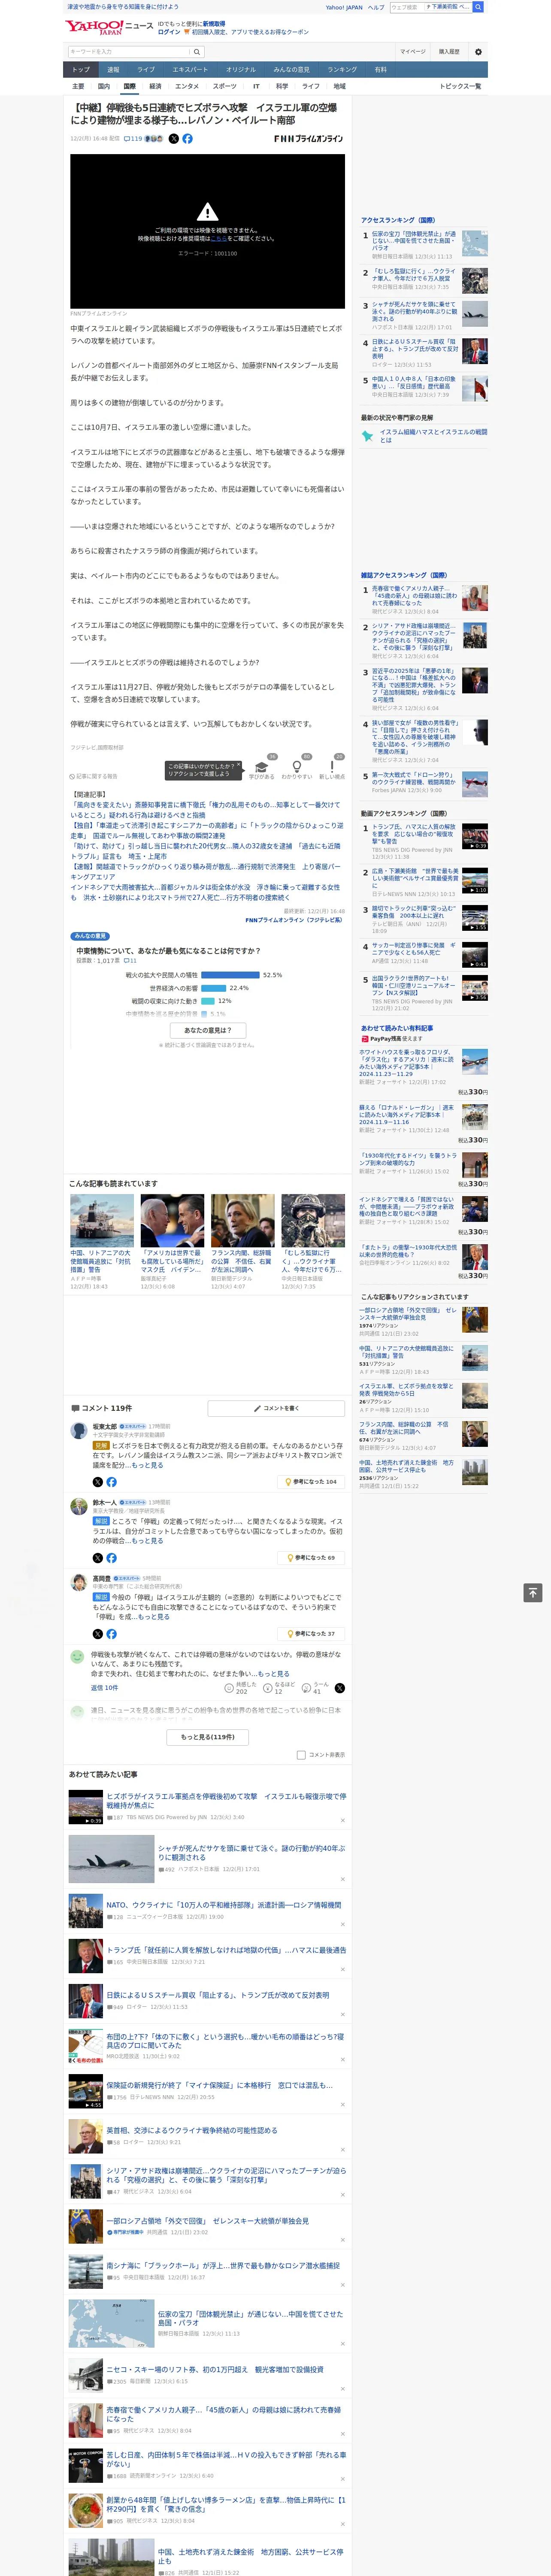This screenshot has height=2576, width=551.
Task: Open イスラム組織ハマスとイスラエルの戦闘とは link
Action: pyautogui.click(x=433, y=436)
